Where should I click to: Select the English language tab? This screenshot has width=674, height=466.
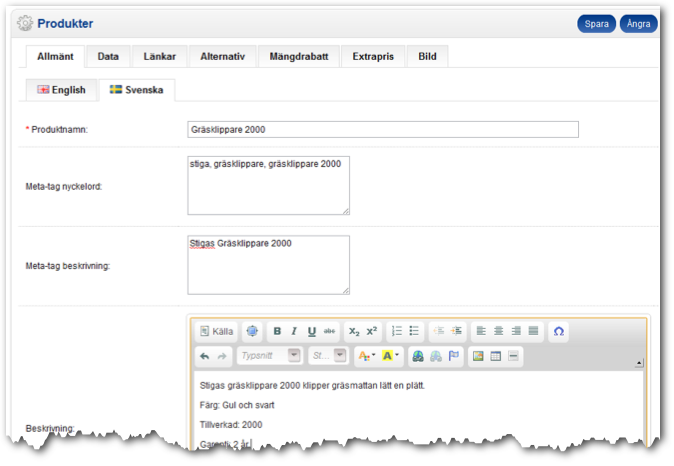point(61,90)
